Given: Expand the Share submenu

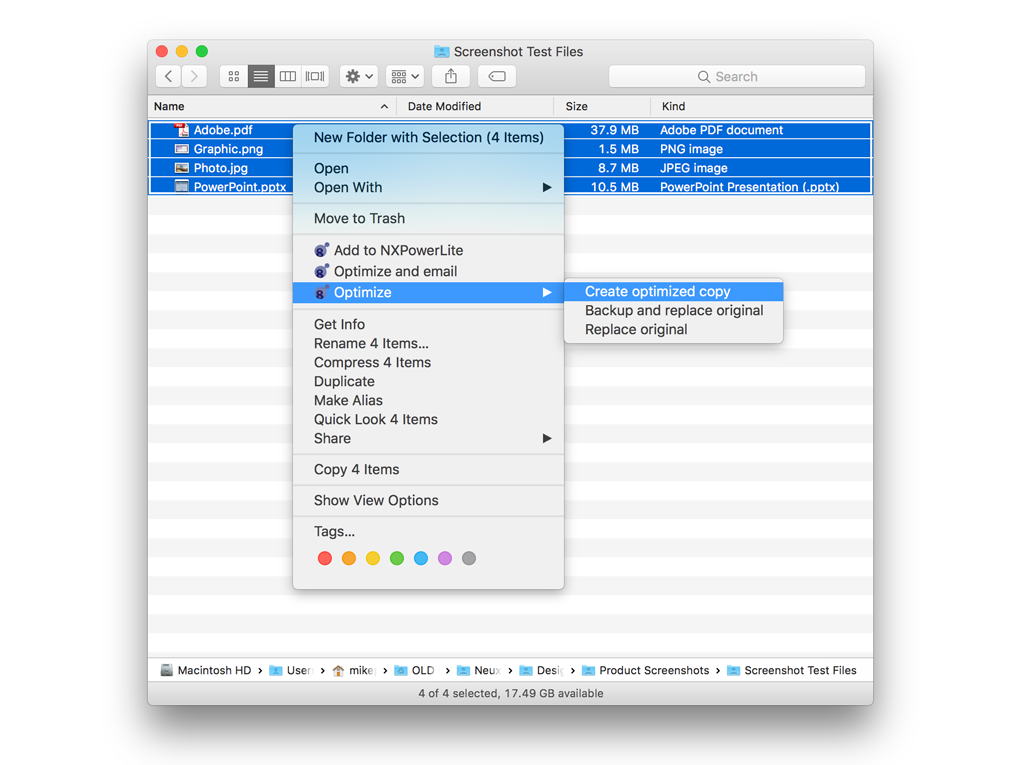Looking at the screenshot, I should coord(428,438).
